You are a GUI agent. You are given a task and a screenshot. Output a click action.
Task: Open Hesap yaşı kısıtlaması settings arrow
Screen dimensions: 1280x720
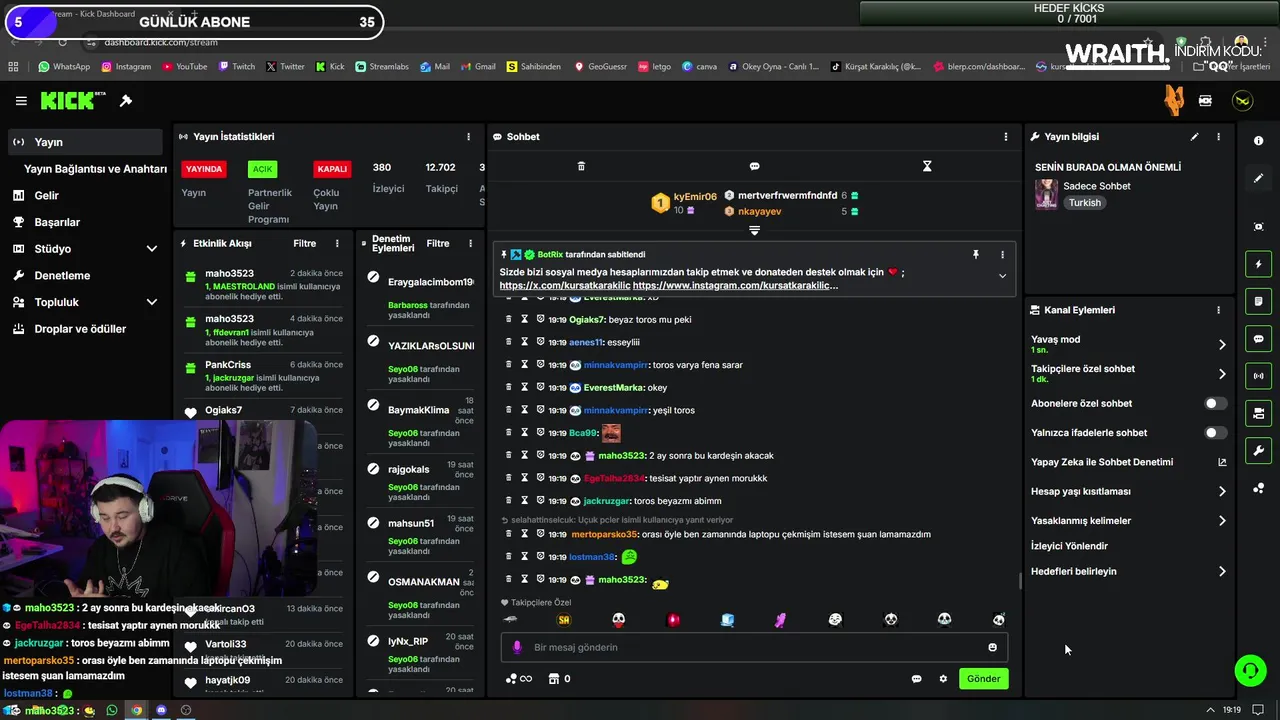1222,492
